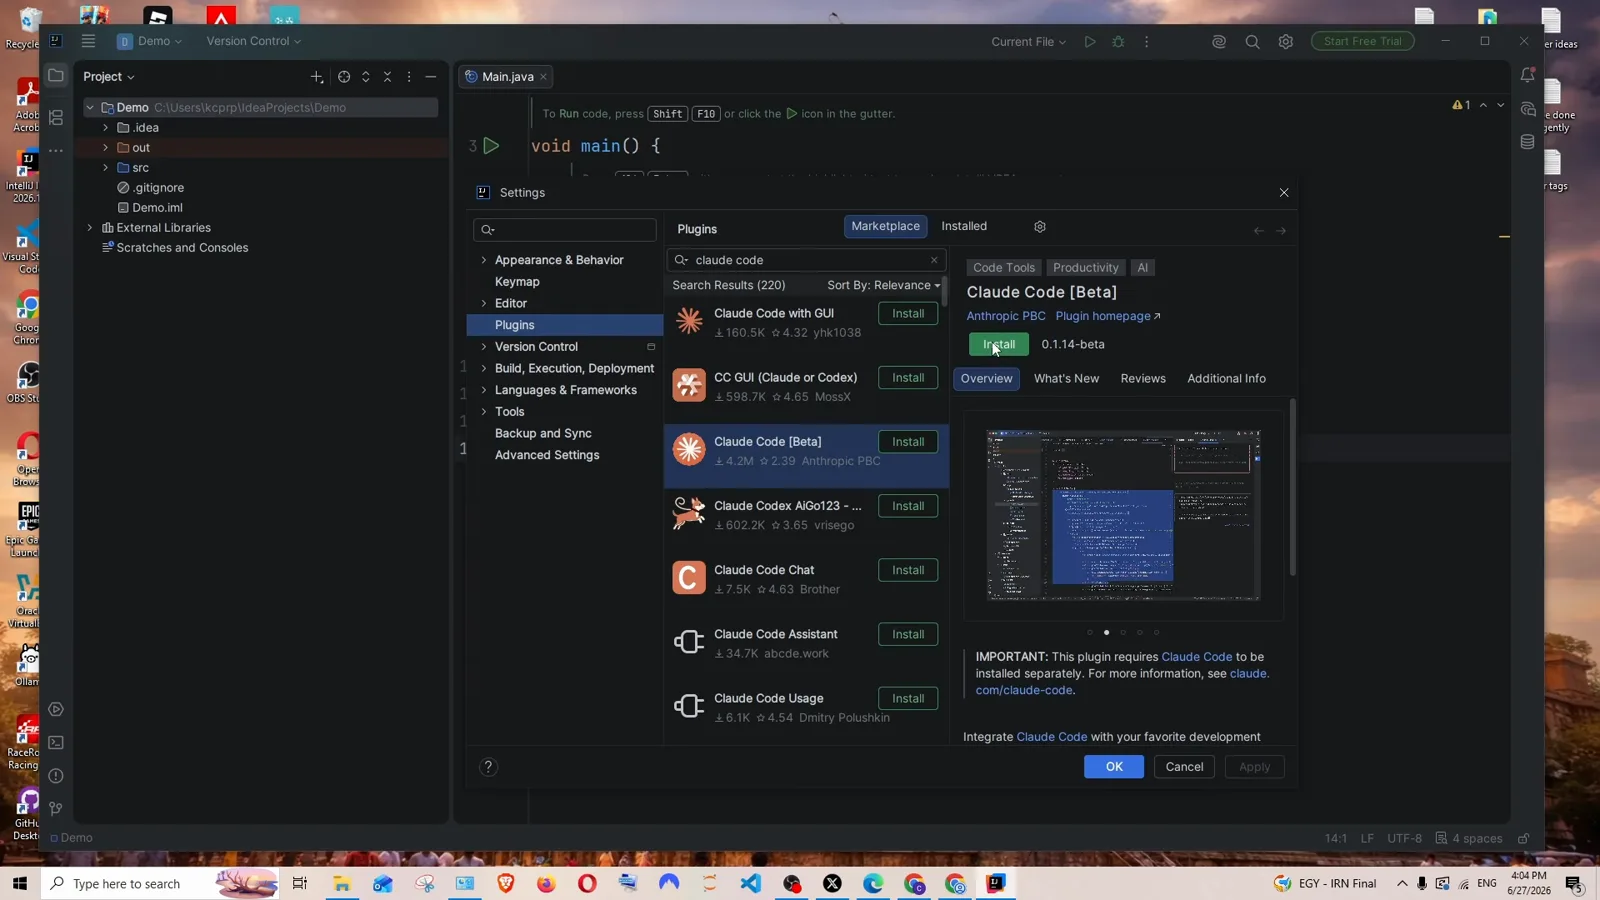Viewport: 1600px width, 900px height.
Task: Open the Settings help question mark
Action: click(488, 767)
